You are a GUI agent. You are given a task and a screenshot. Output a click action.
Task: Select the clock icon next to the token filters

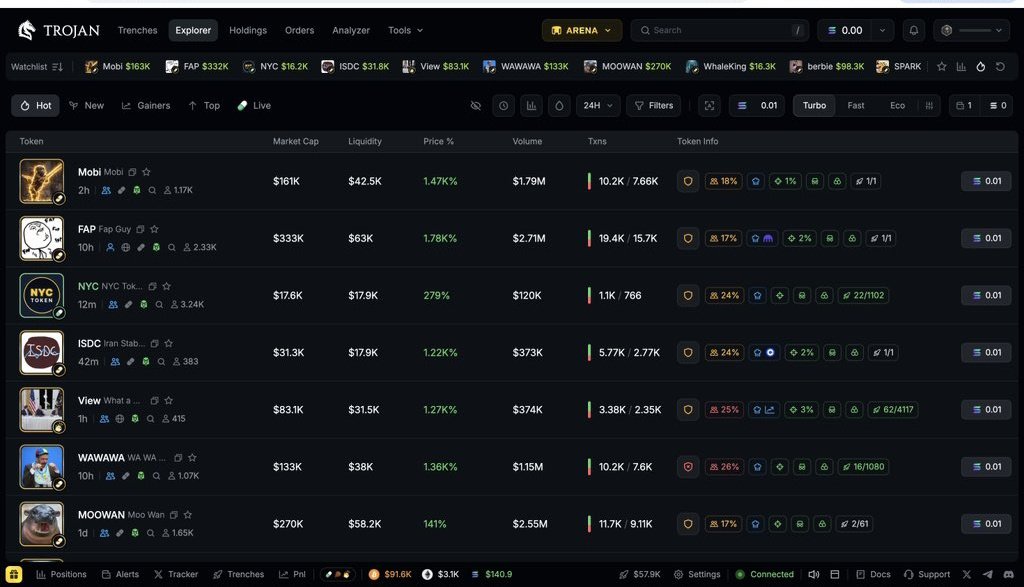(x=503, y=105)
